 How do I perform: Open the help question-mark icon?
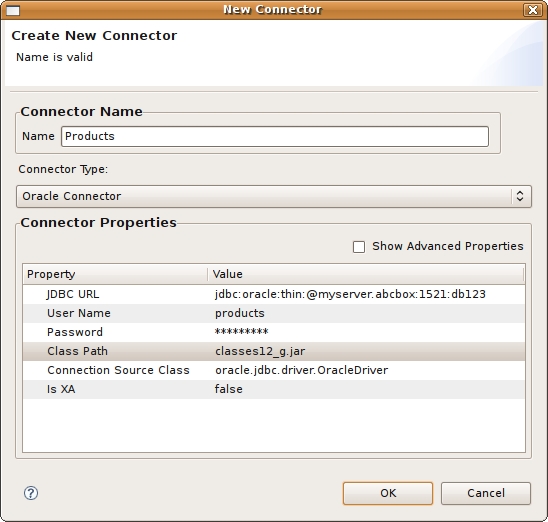pyautogui.click(x=31, y=493)
